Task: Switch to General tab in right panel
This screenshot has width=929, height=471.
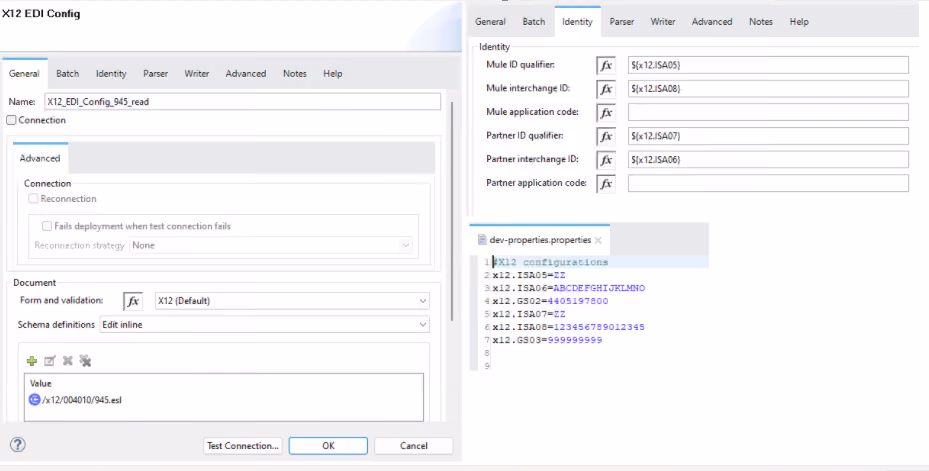Action: (x=491, y=21)
